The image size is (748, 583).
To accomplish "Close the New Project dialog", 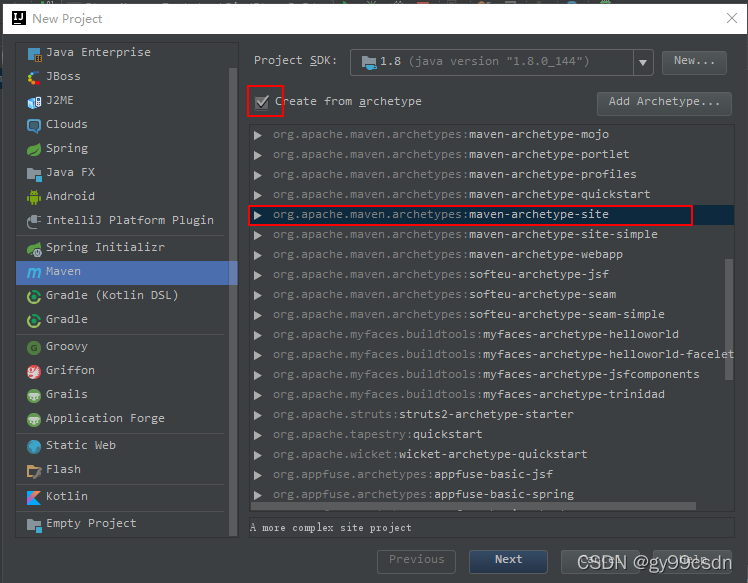I will tap(731, 18).
